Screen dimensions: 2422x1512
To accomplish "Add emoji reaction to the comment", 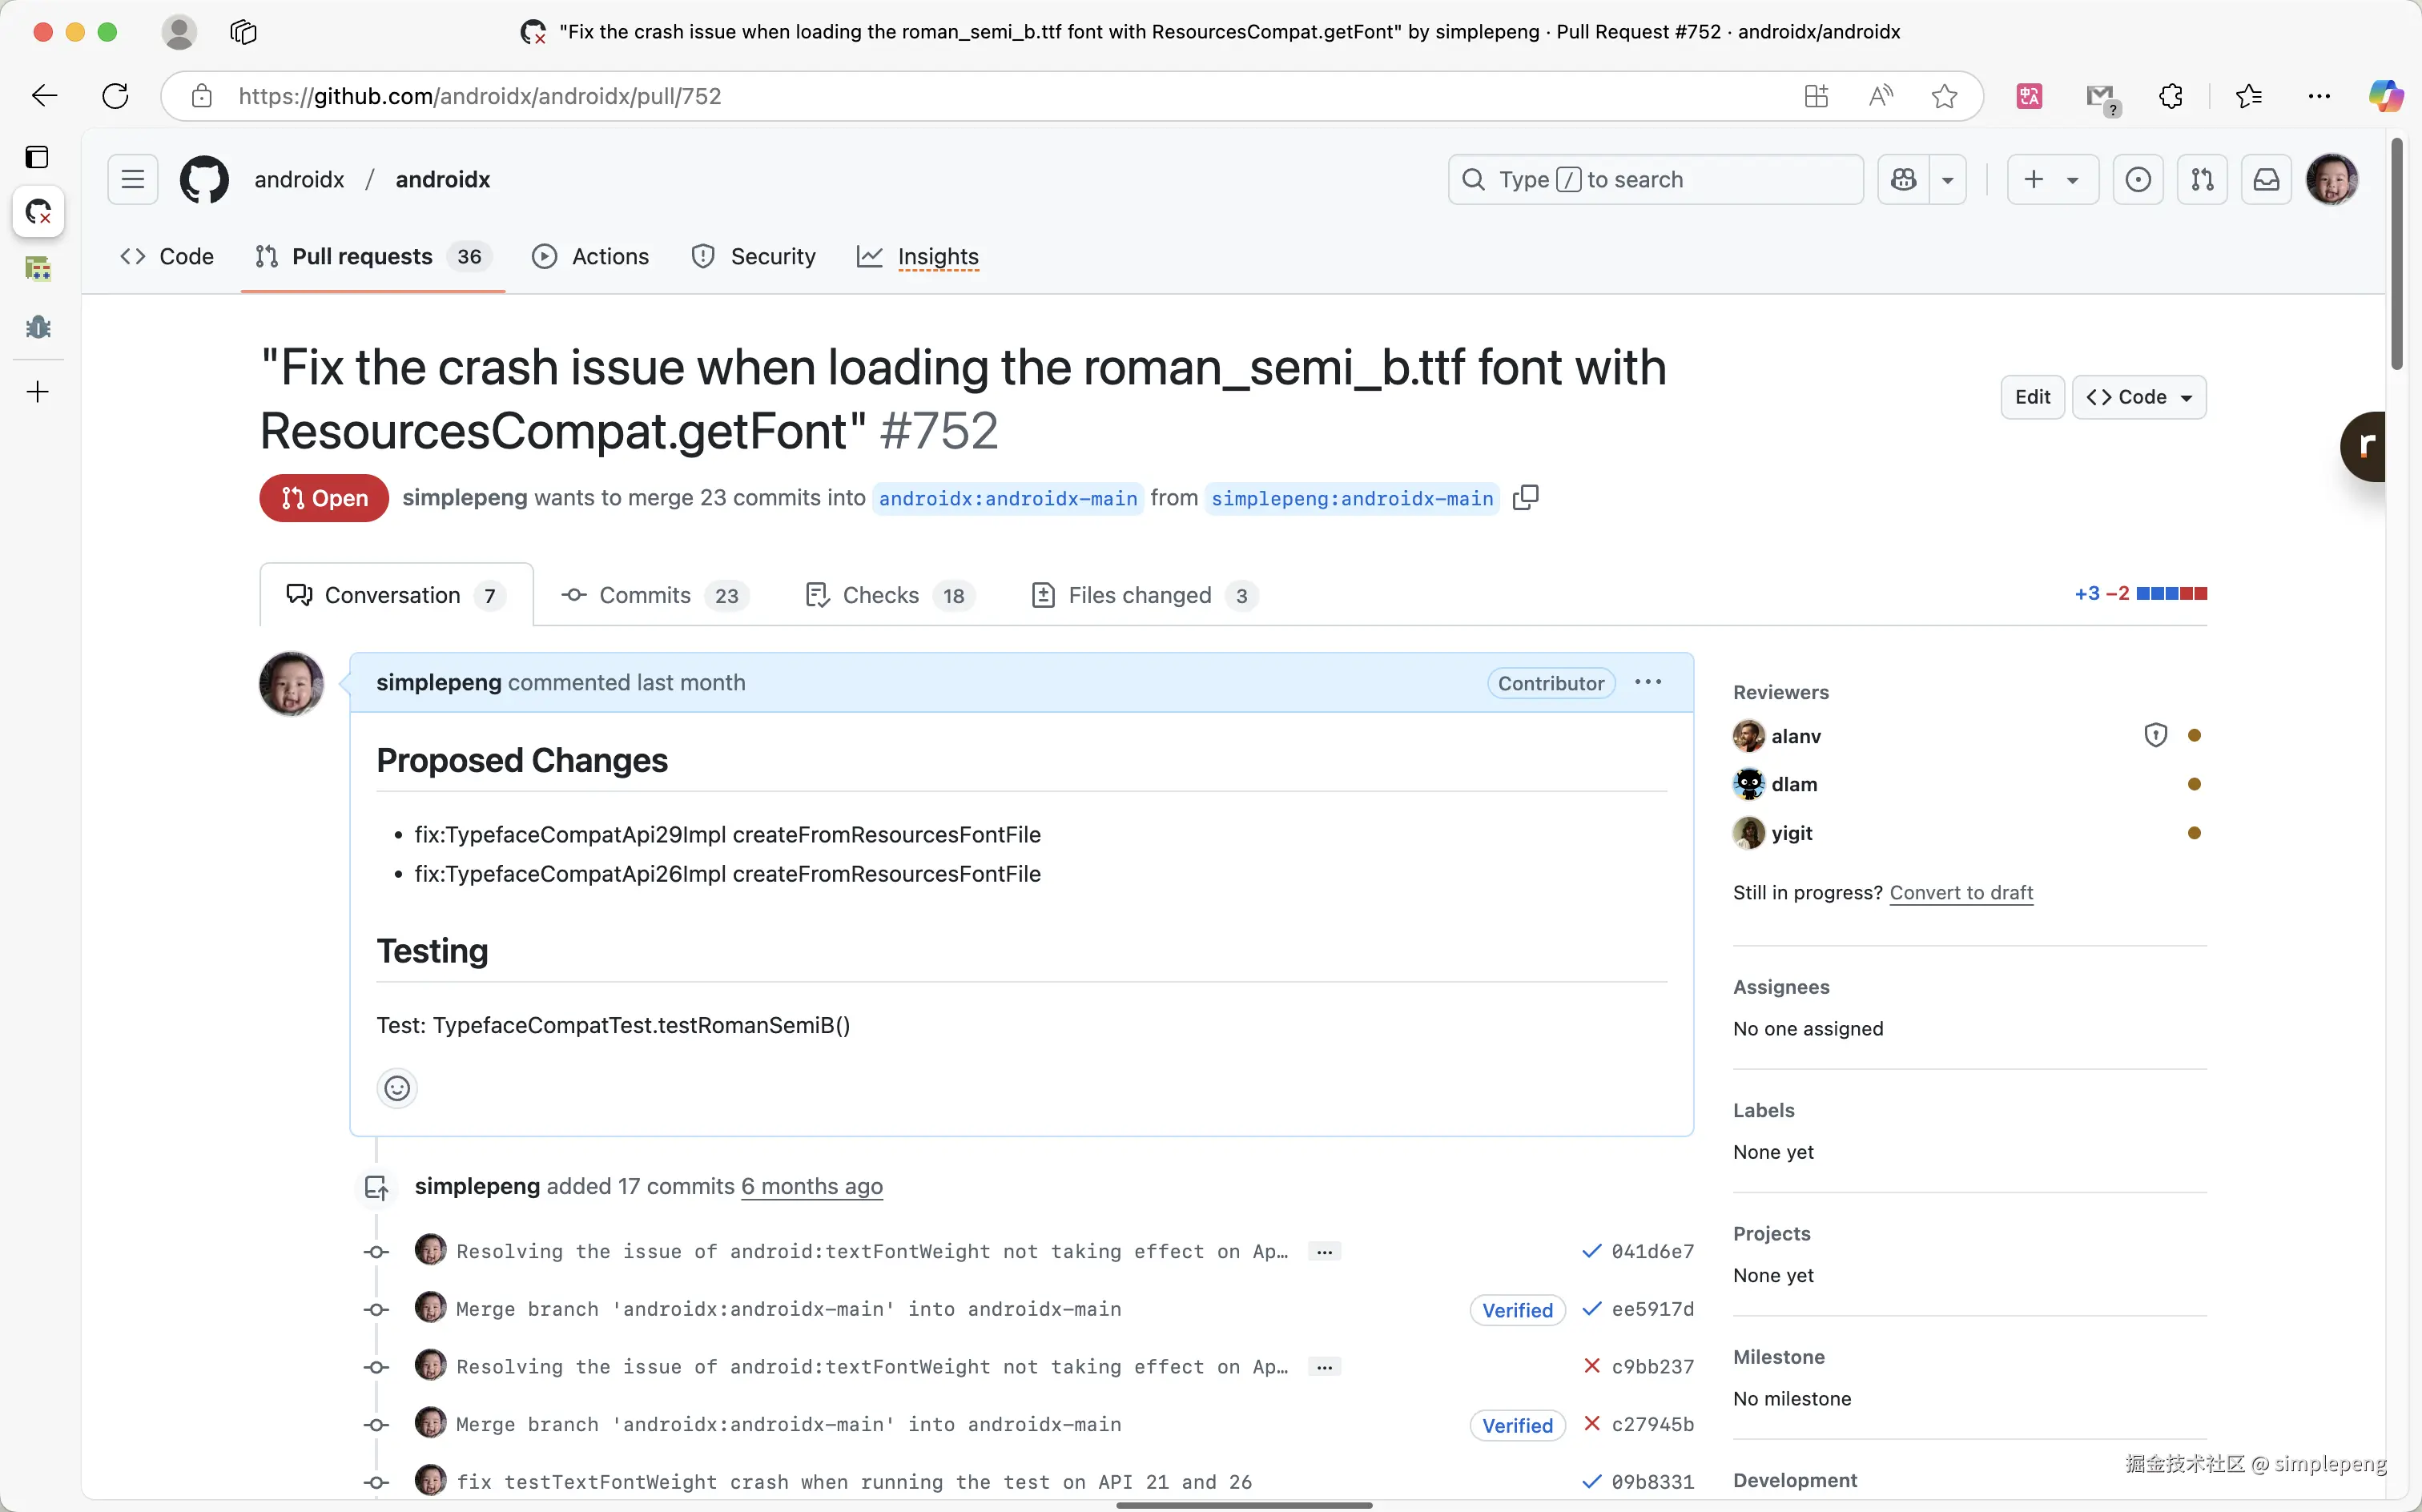I will [397, 1088].
